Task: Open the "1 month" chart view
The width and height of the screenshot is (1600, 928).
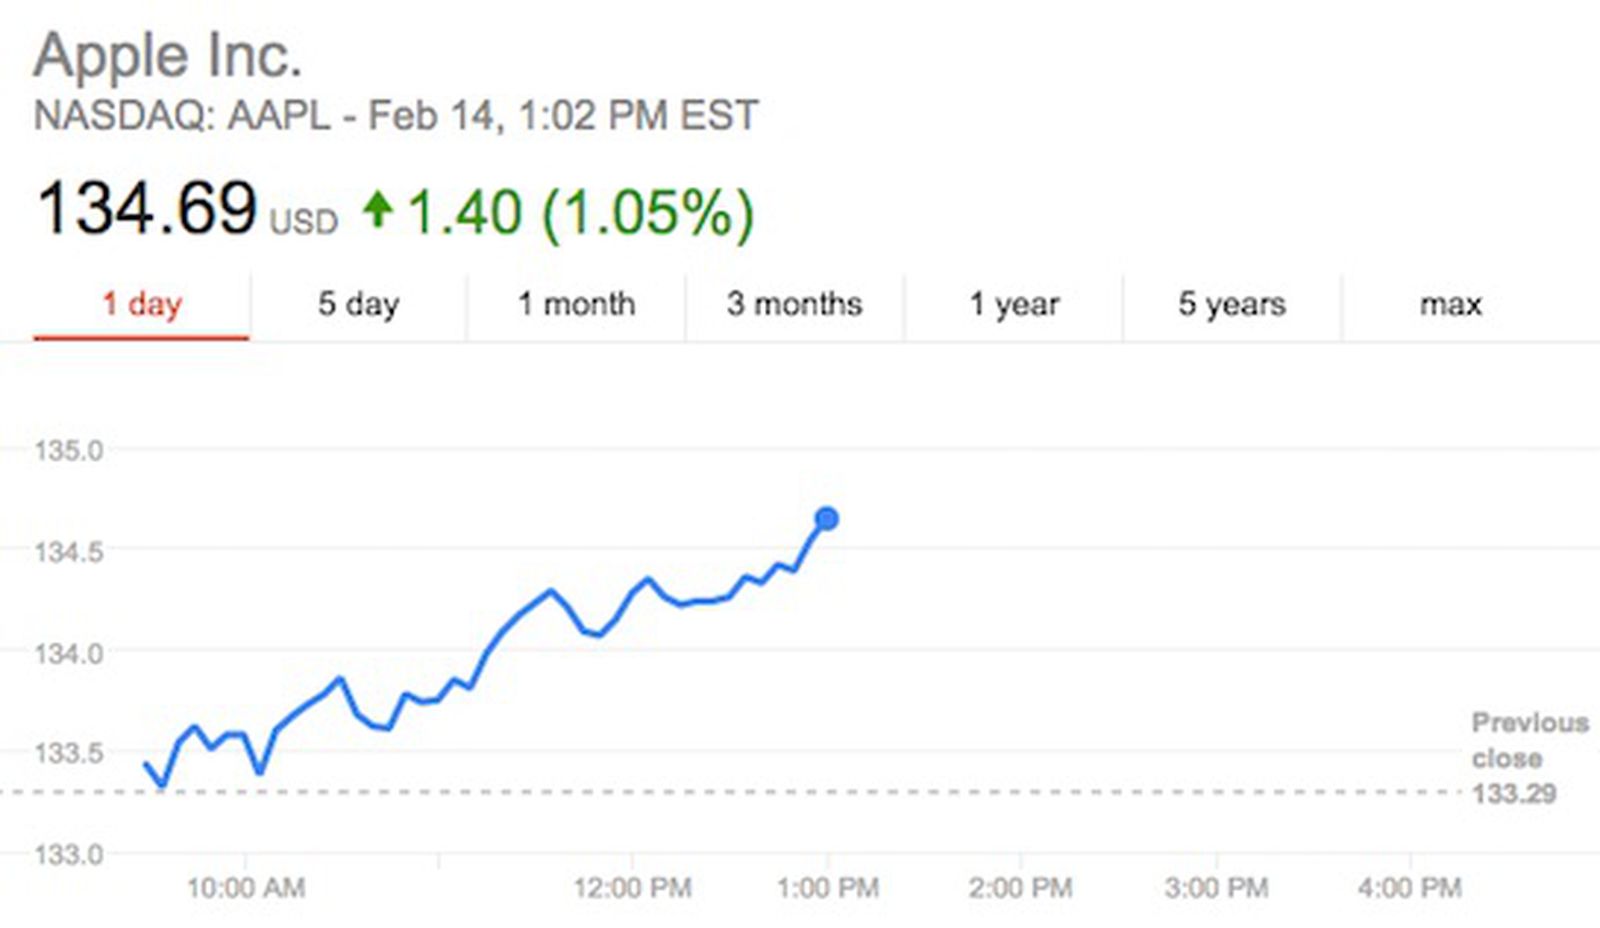Action: [574, 304]
